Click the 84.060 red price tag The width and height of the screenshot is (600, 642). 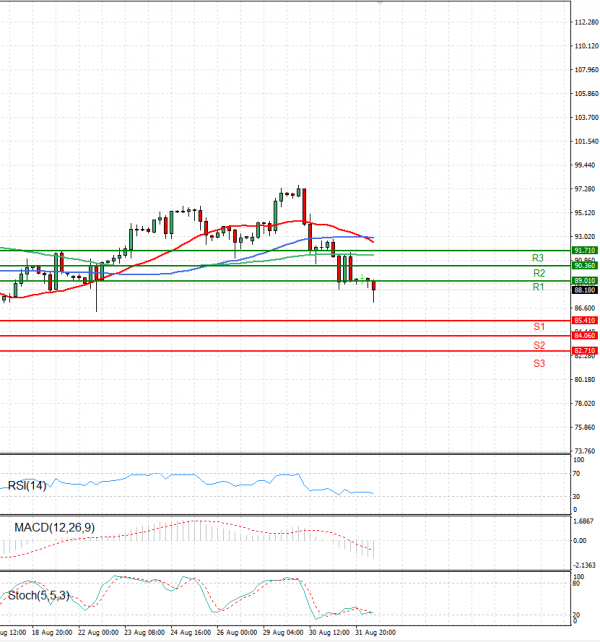coord(585,336)
